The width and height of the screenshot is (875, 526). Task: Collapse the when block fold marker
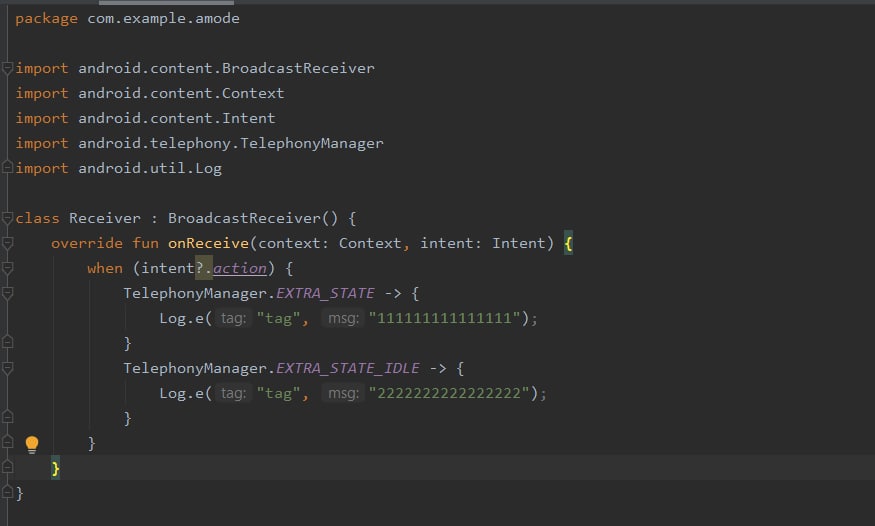point(7,268)
